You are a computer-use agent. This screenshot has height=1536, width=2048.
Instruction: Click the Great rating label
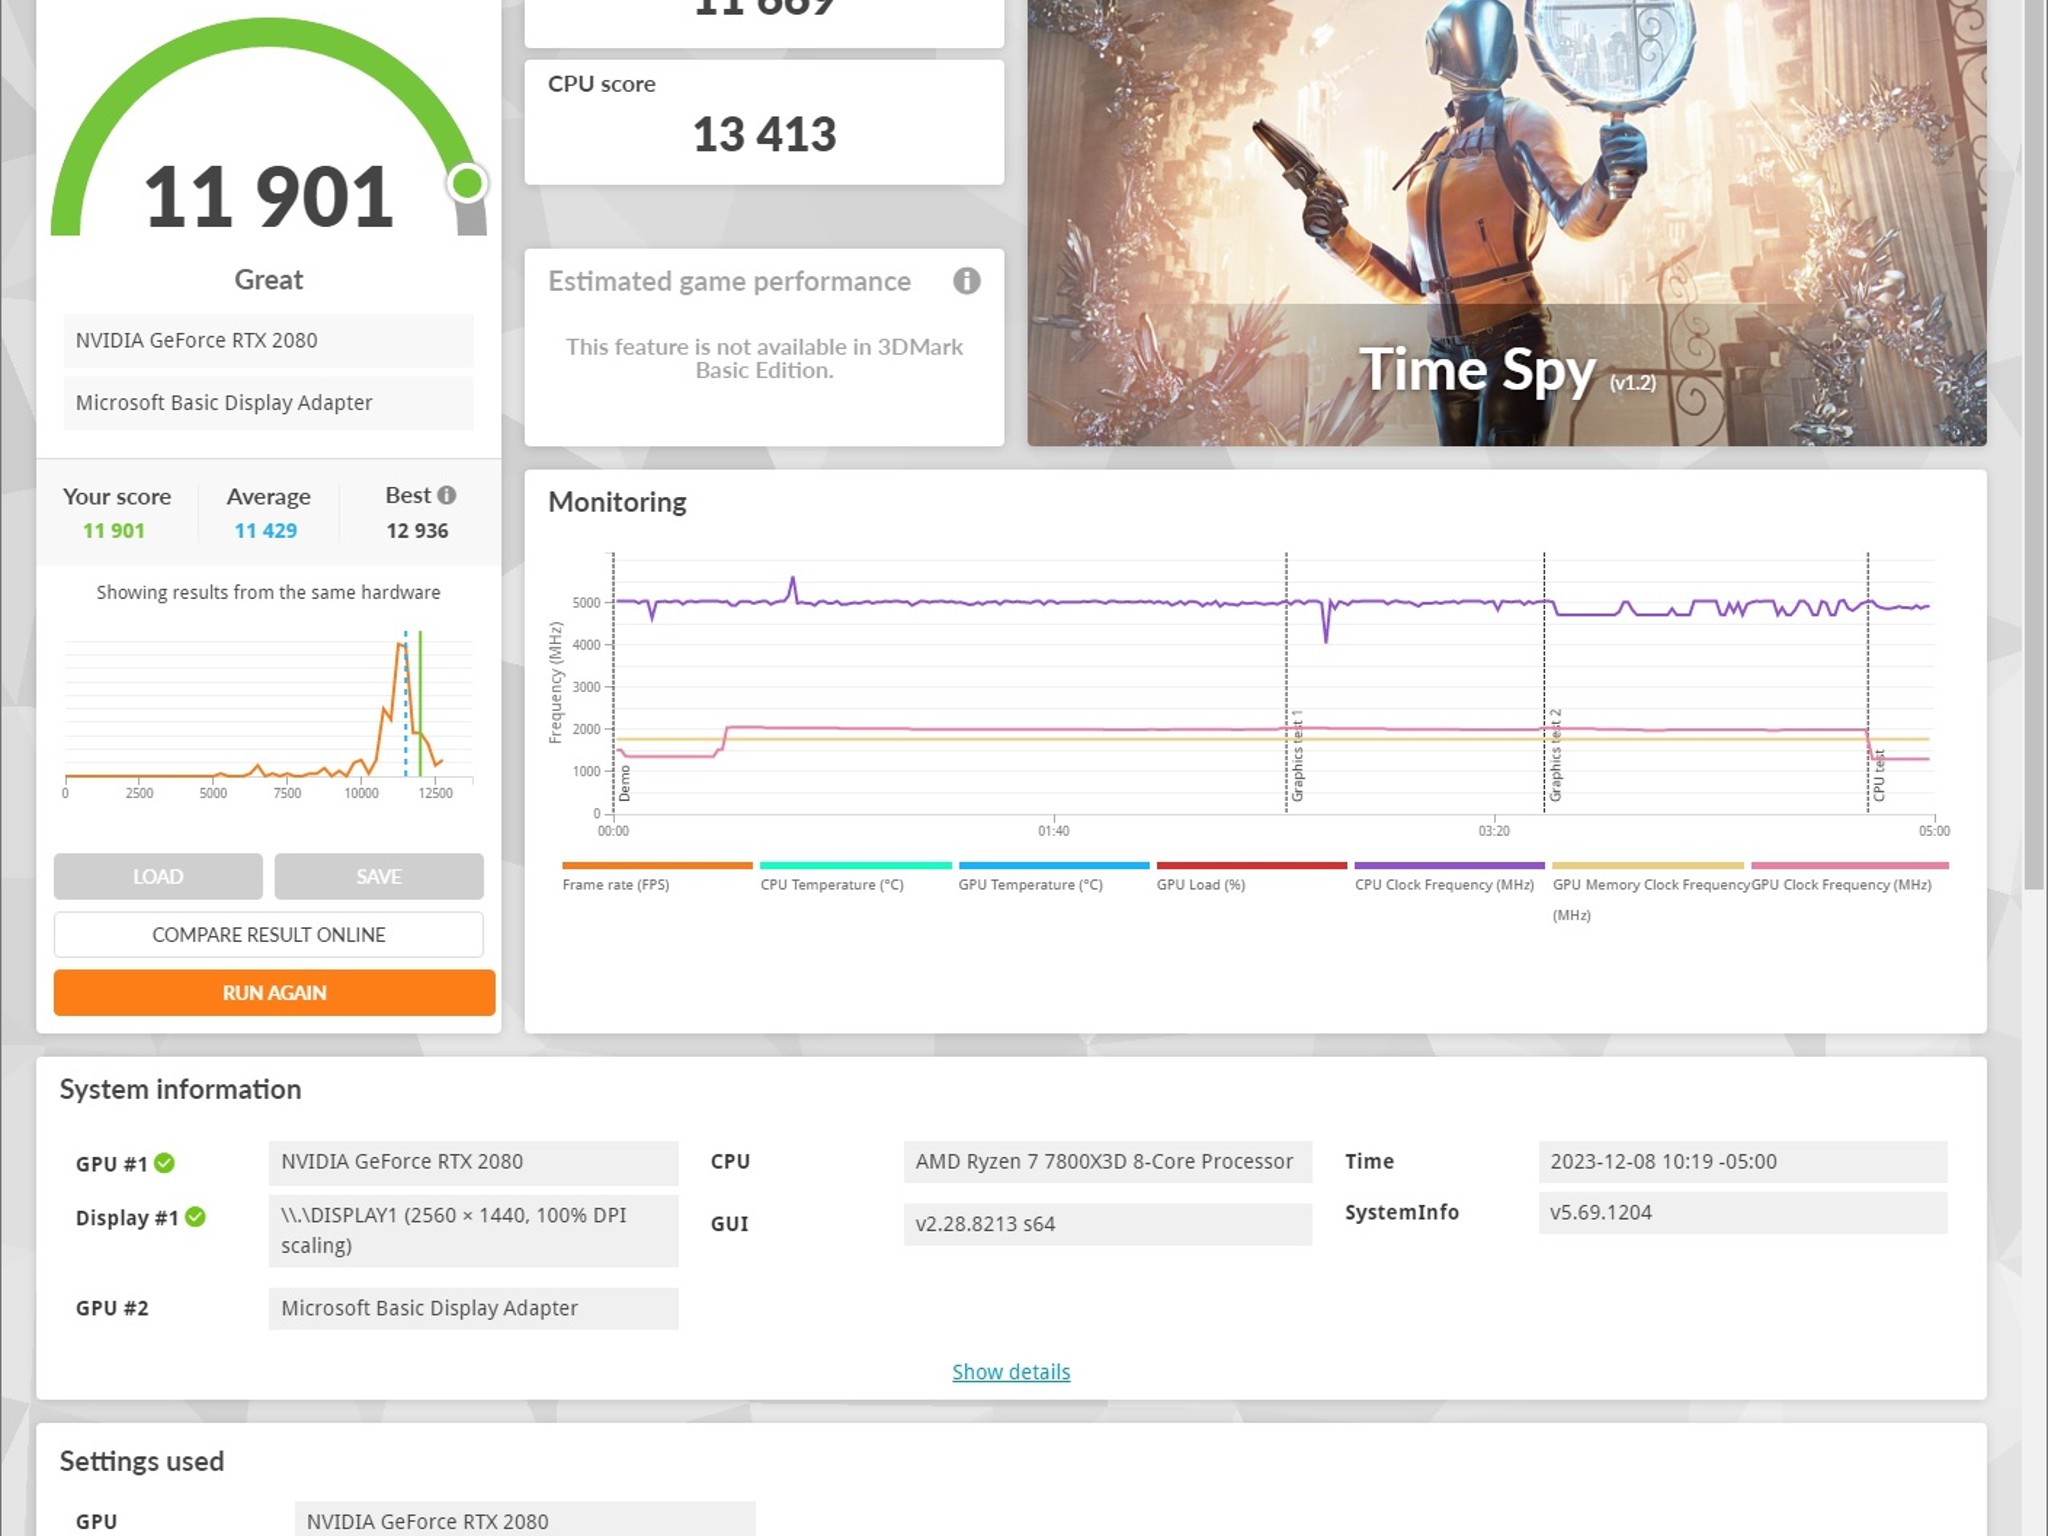point(268,280)
